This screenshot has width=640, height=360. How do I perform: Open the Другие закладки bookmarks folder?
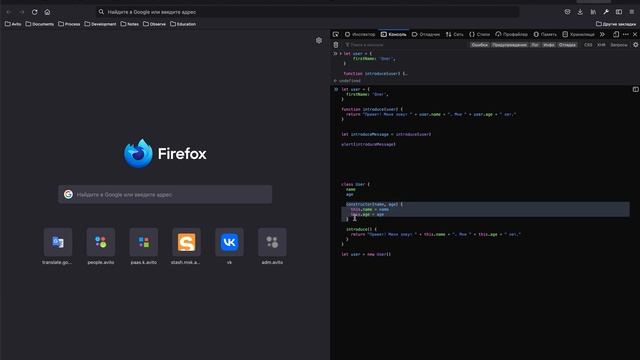click(x=616, y=24)
